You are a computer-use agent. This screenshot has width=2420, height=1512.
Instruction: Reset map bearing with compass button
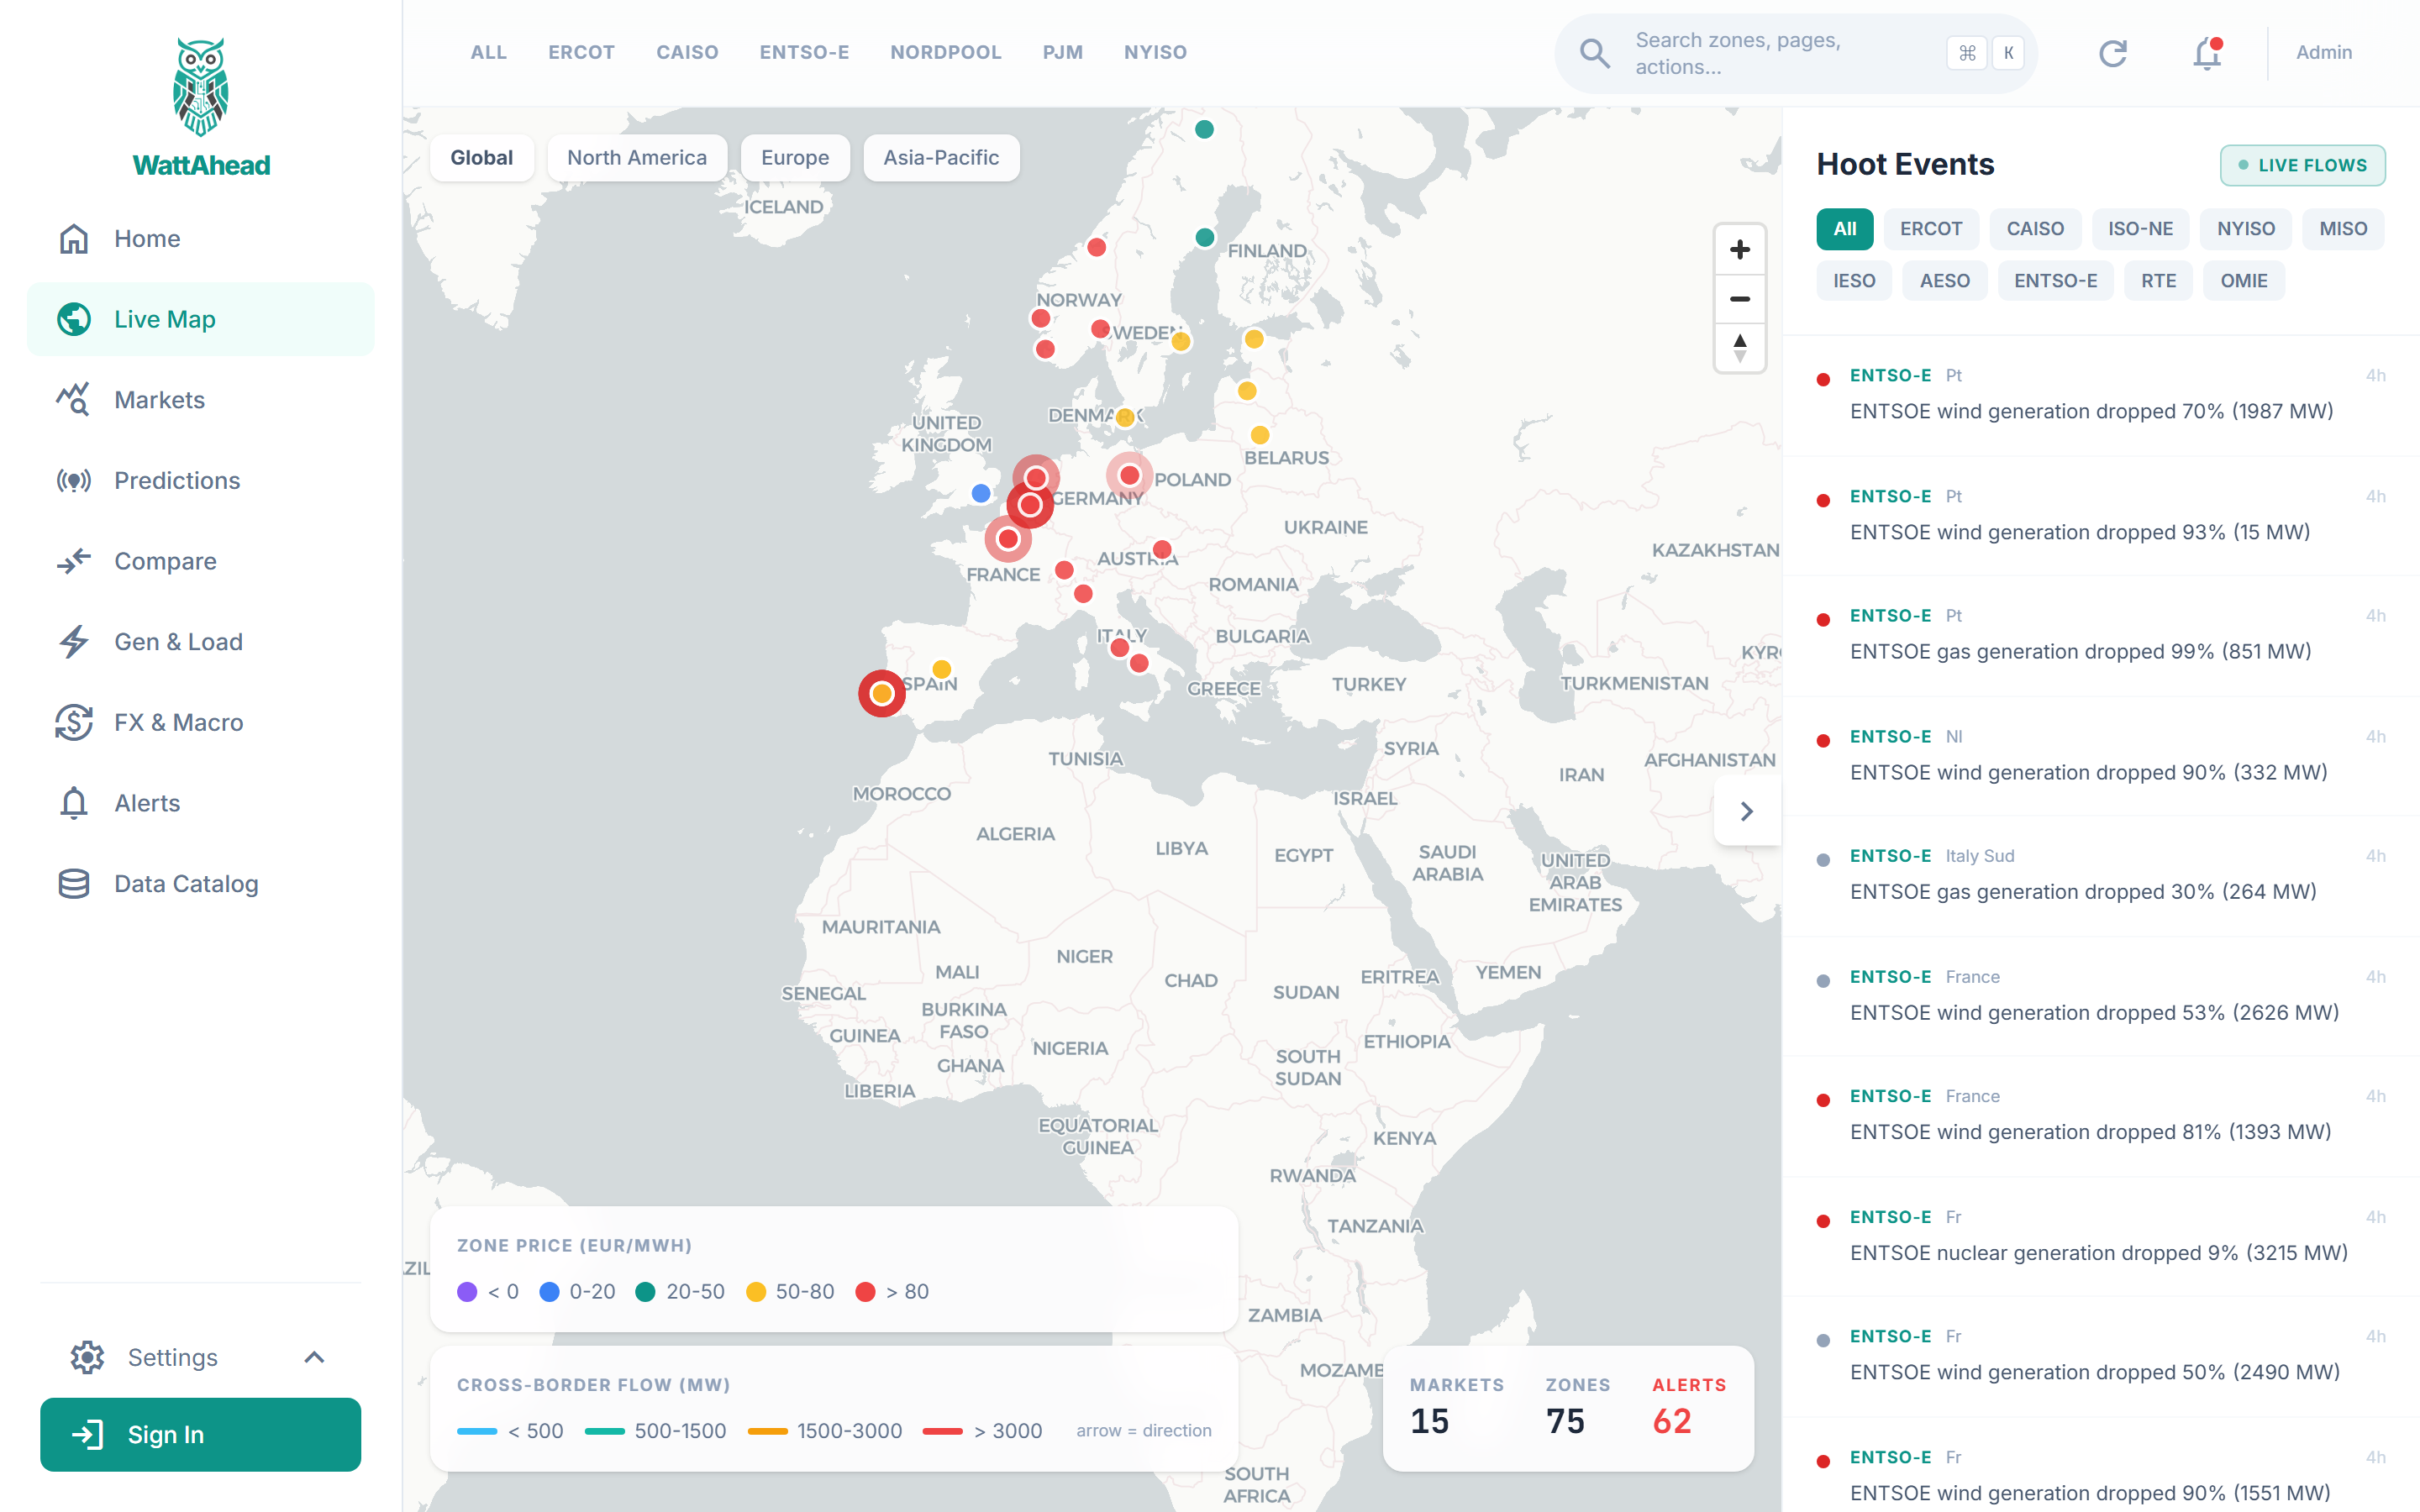pyautogui.click(x=1740, y=348)
